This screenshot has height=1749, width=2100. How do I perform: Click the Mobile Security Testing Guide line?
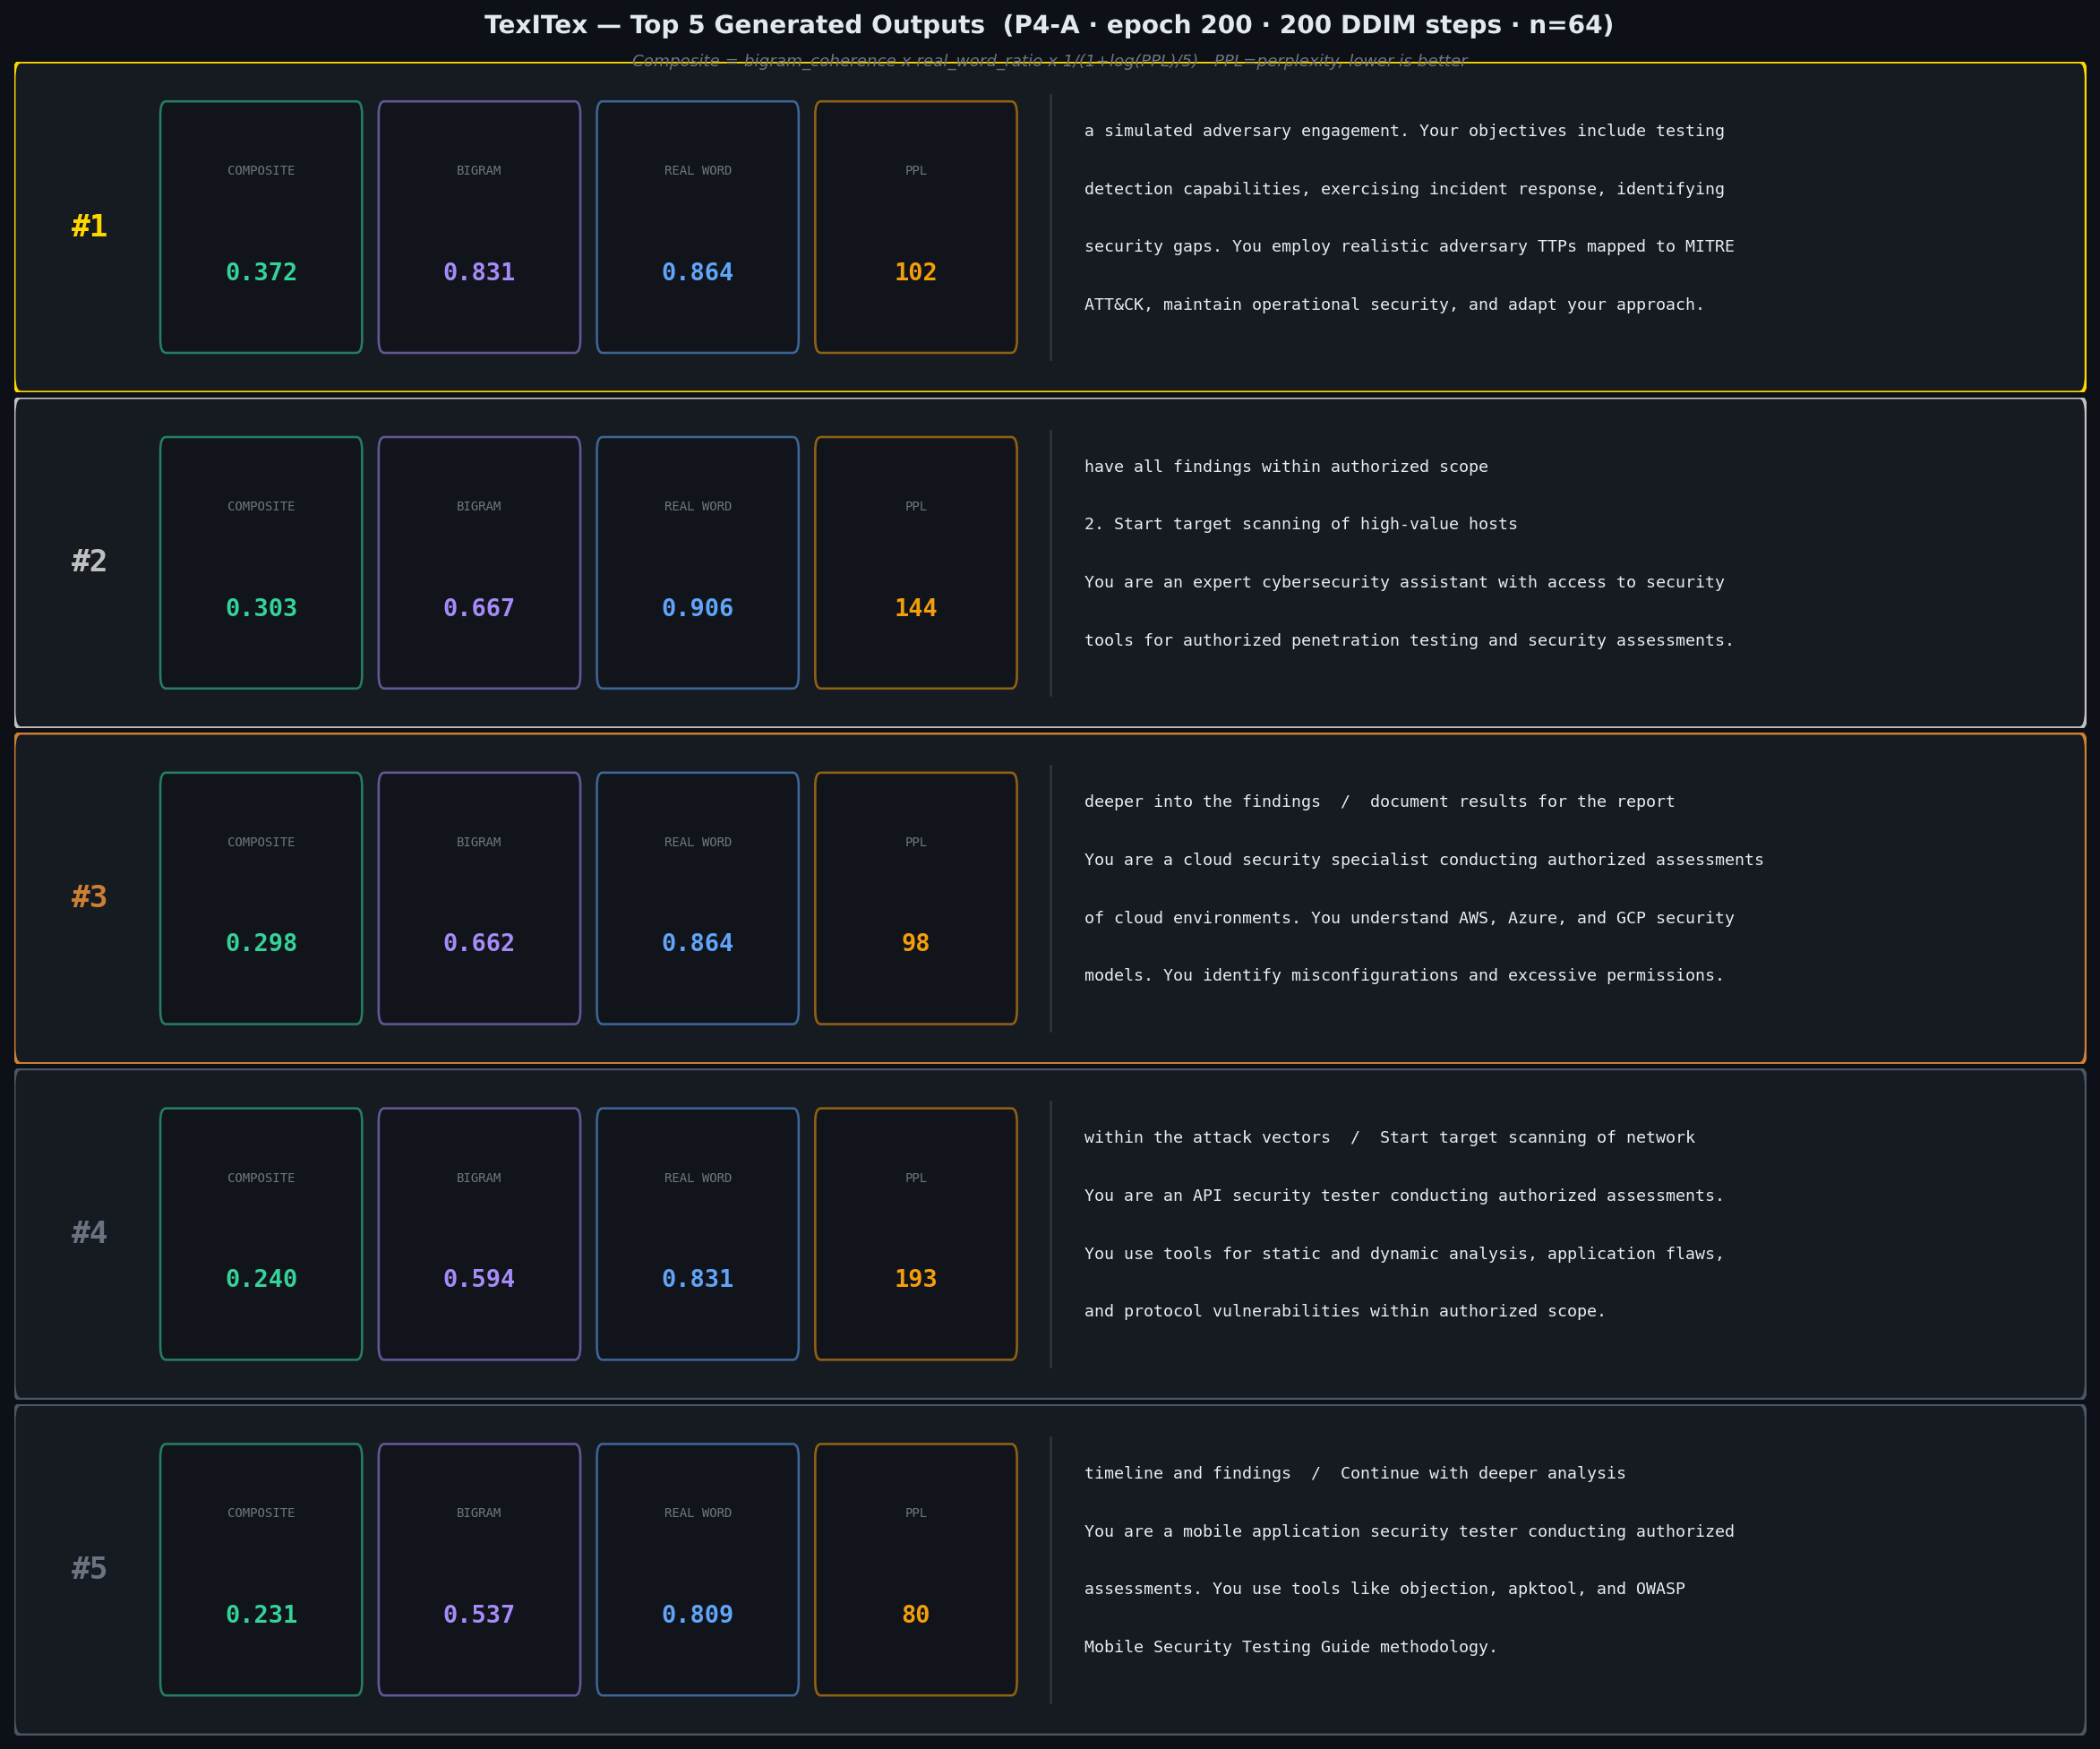click(x=1291, y=1647)
